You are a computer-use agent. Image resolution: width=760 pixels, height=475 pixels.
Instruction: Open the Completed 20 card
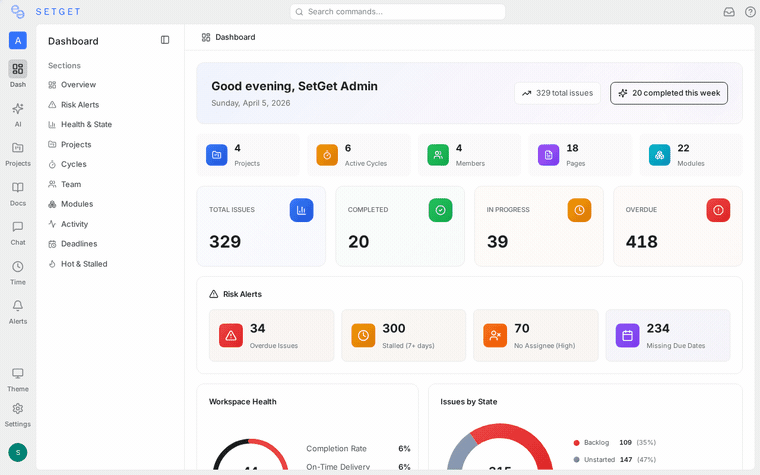pyautogui.click(x=400, y=226)
